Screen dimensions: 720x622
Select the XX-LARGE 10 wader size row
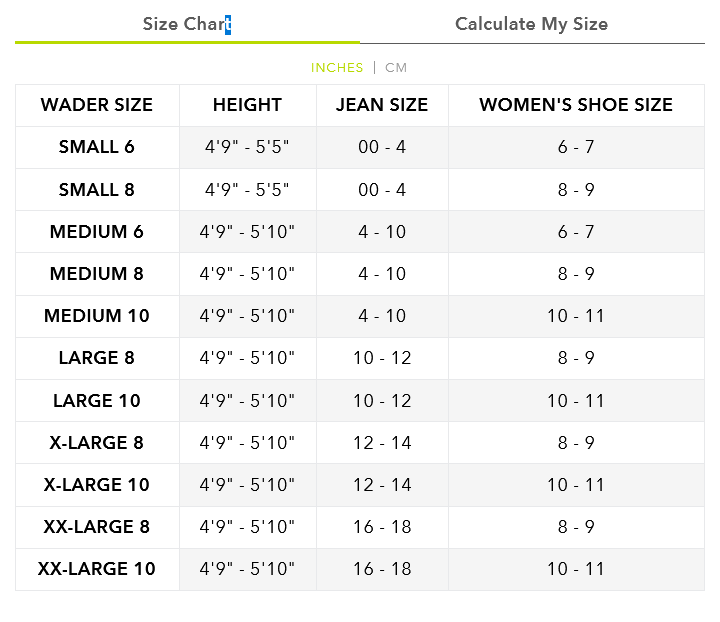360,569
